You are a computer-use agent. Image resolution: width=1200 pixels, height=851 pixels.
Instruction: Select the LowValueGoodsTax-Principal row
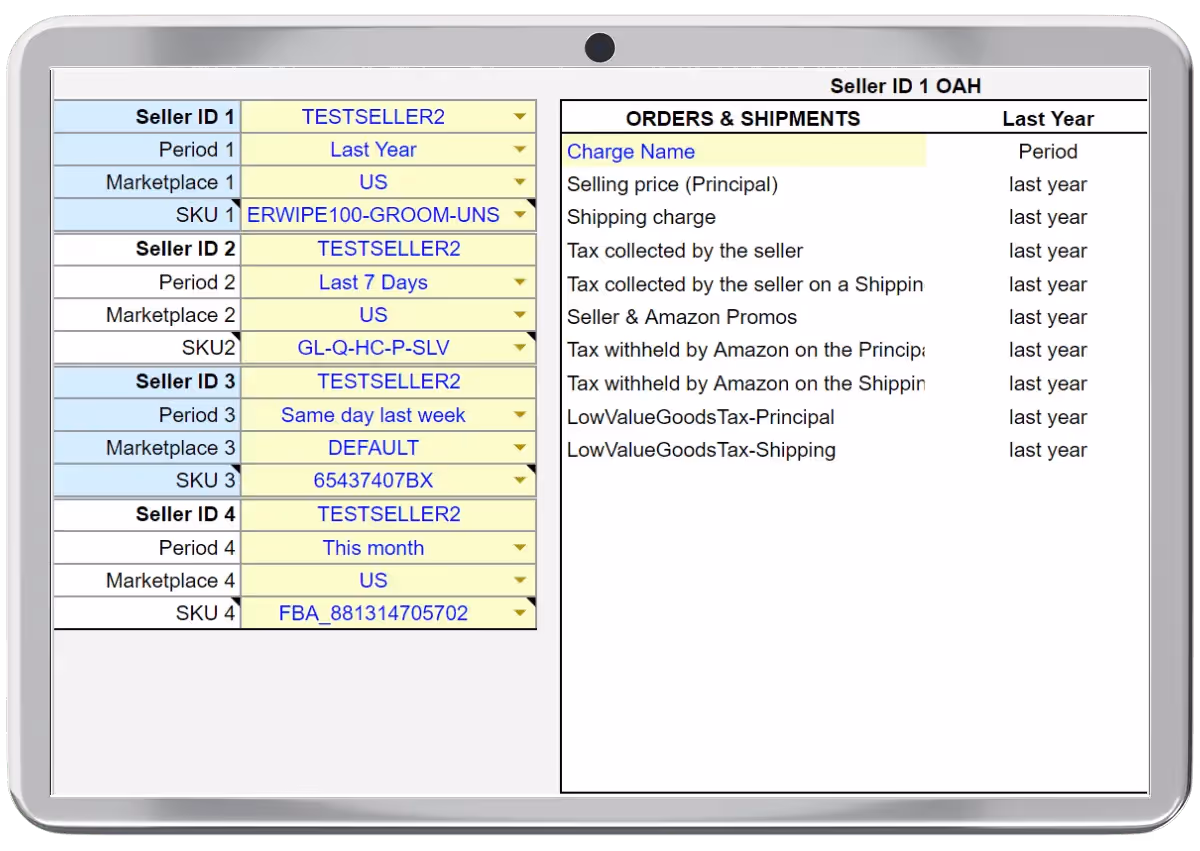point(855,417)
